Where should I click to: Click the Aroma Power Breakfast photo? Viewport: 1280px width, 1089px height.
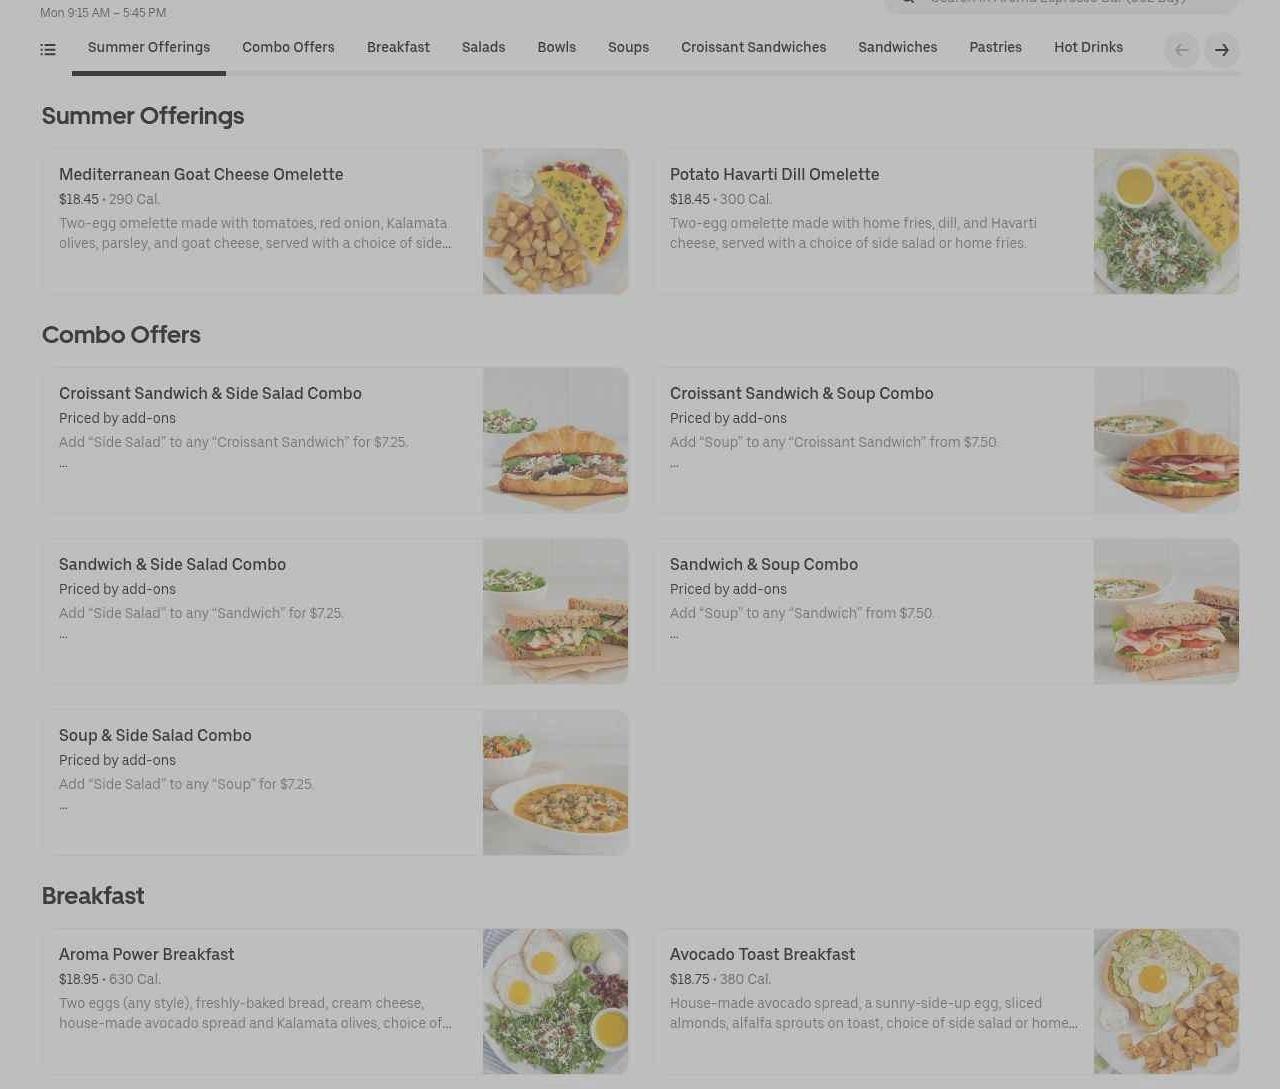click(555, 1001)
